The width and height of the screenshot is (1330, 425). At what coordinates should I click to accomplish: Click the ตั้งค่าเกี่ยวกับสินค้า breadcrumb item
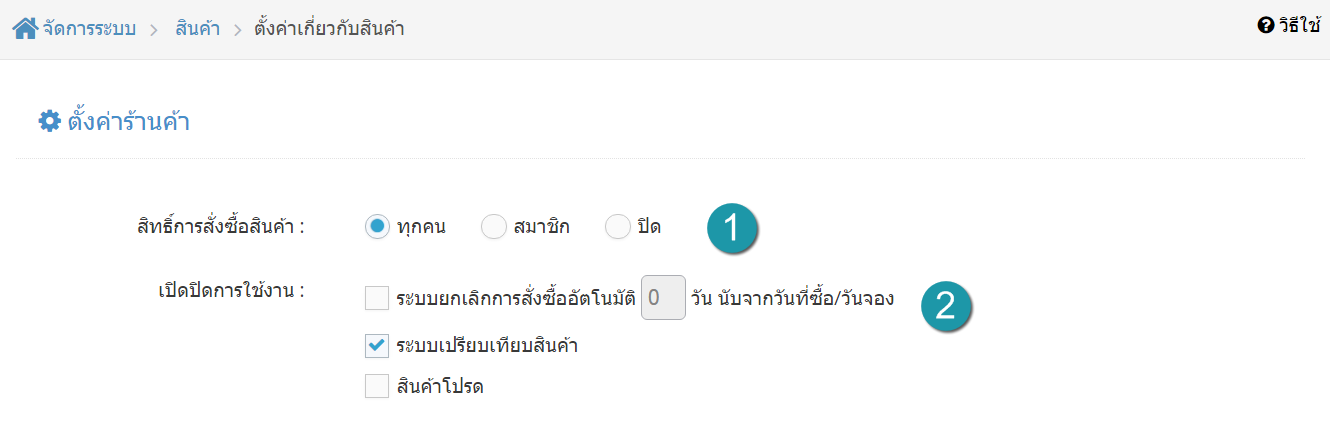(x=329, y=28)
